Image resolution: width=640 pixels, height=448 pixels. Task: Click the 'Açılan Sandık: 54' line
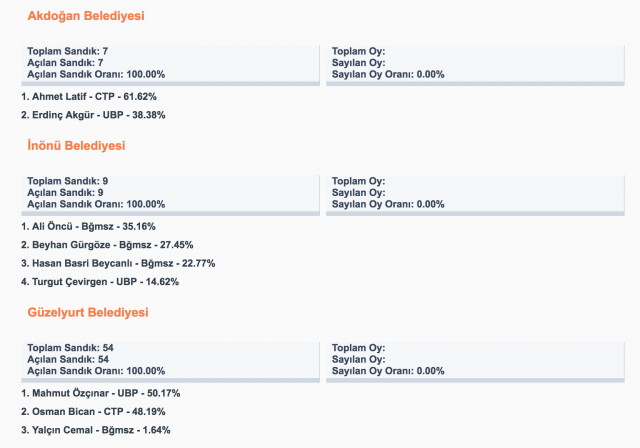click(x=68, y=359)
